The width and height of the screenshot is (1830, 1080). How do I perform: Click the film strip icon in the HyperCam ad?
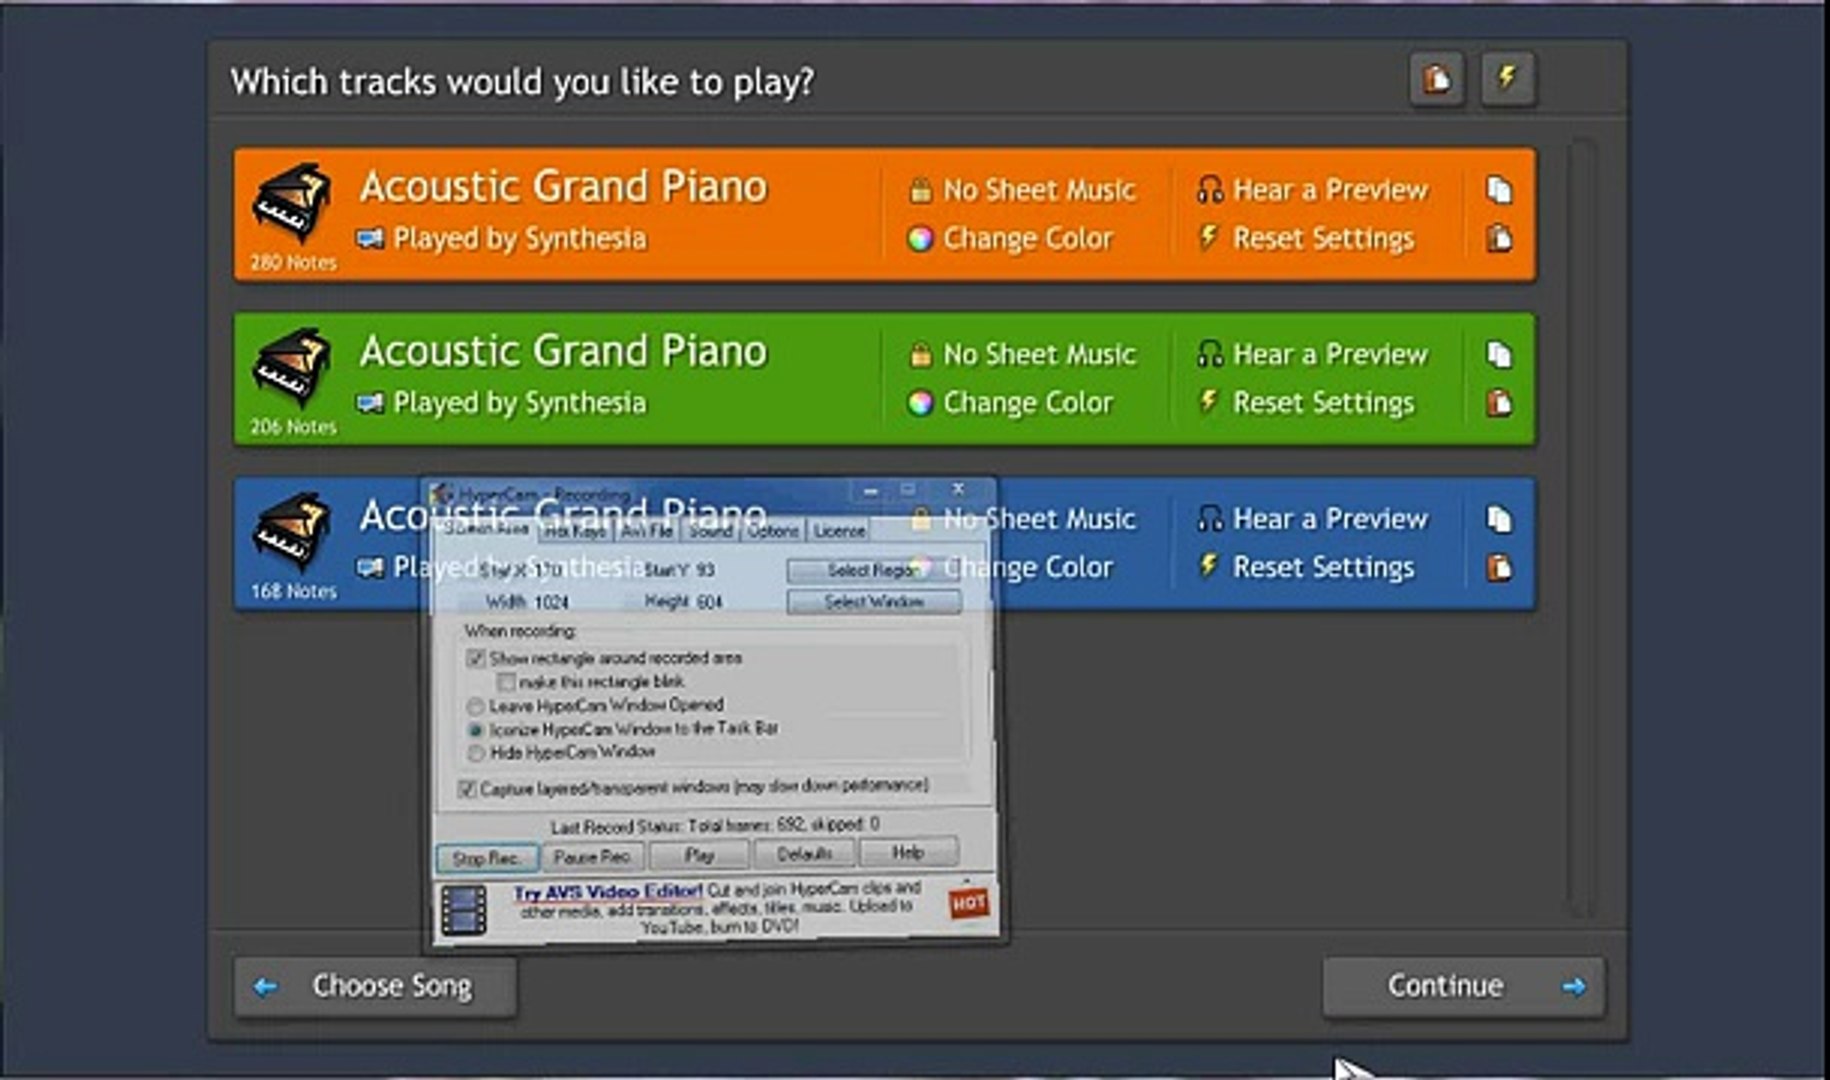tap(463, 910)
